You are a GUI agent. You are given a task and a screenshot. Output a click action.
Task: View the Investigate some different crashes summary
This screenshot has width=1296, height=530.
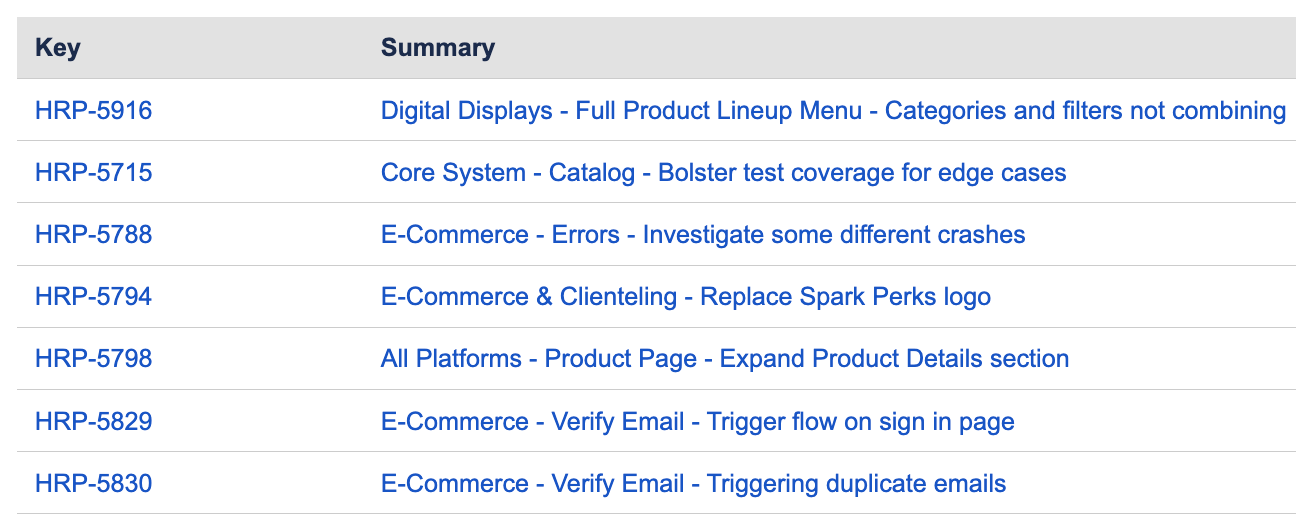tap(702, 234)
